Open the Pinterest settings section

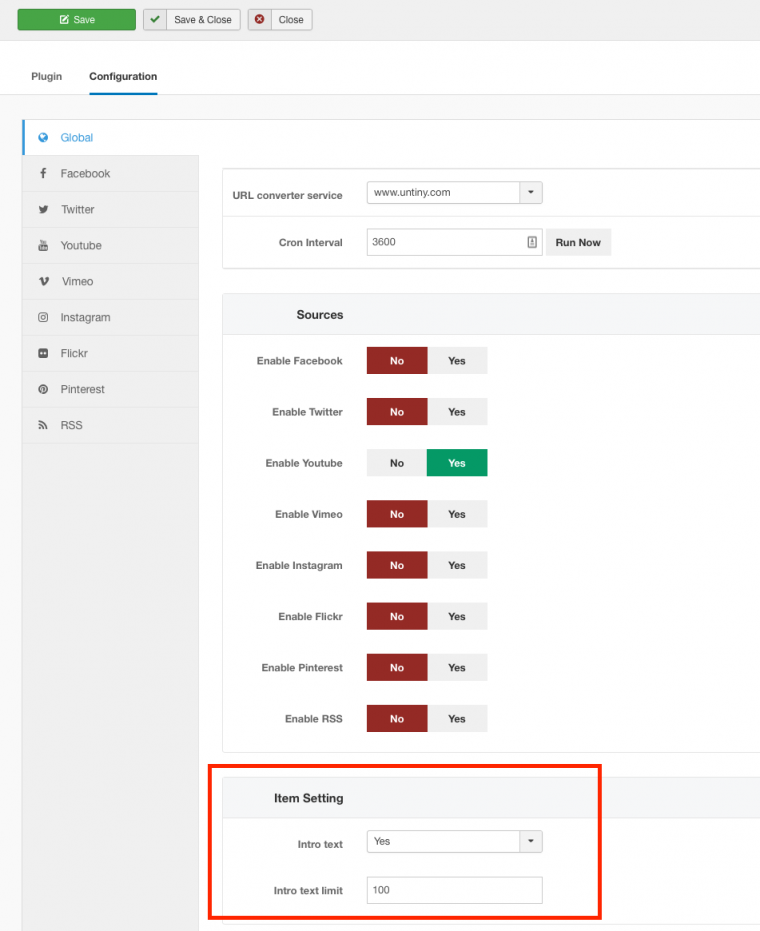click(x=110, y=390)
